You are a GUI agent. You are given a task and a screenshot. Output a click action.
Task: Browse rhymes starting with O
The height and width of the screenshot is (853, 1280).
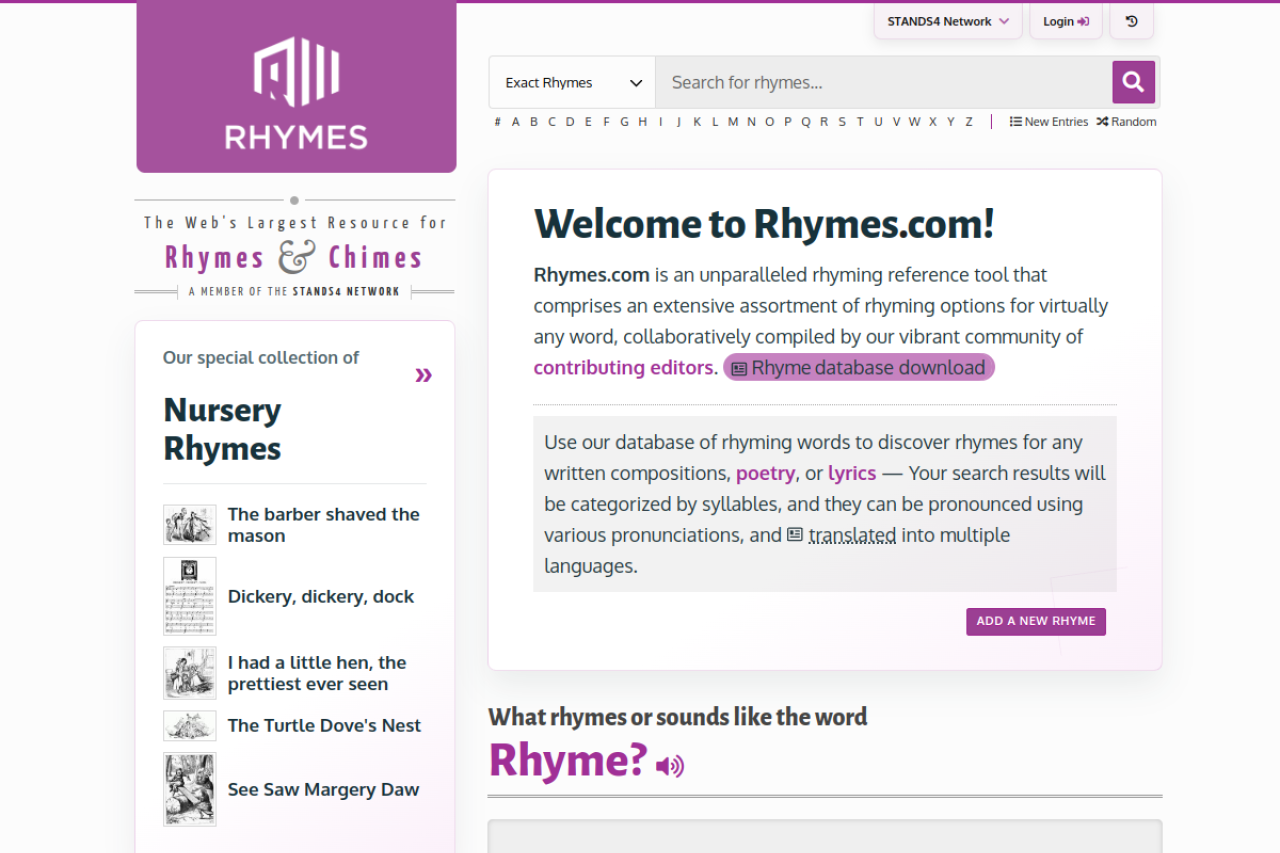coord(769,122)
